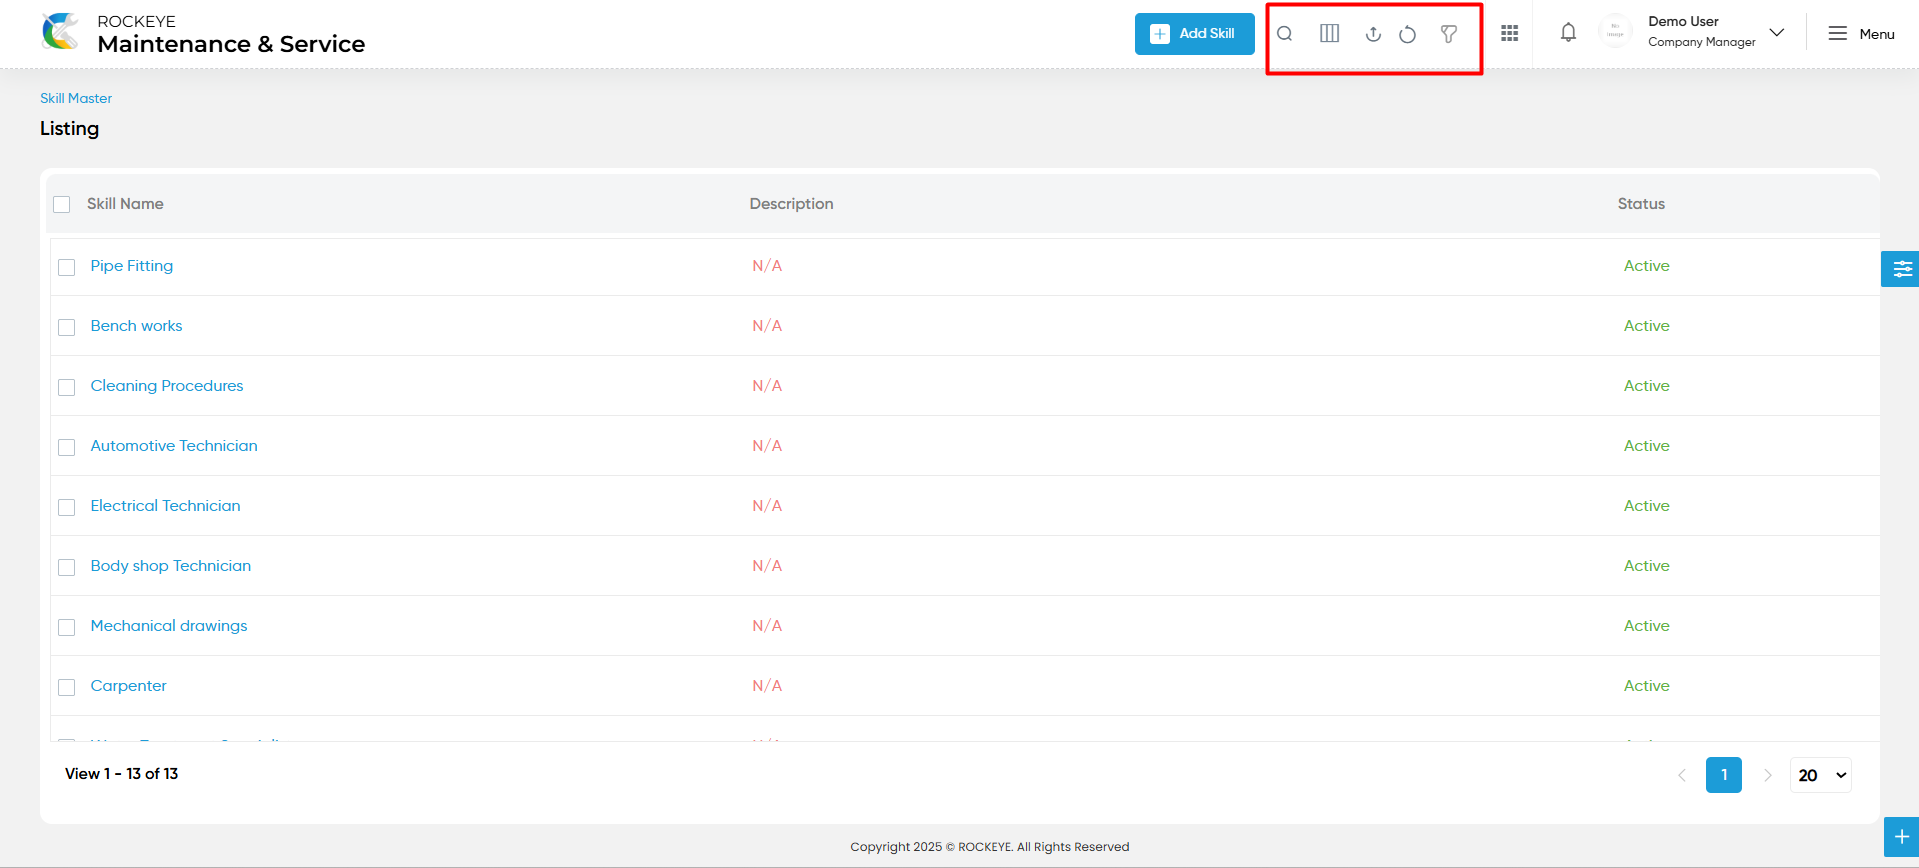1919x868 pixels.
Task: Open the column chooser icon
Action: click(1329, 34)
